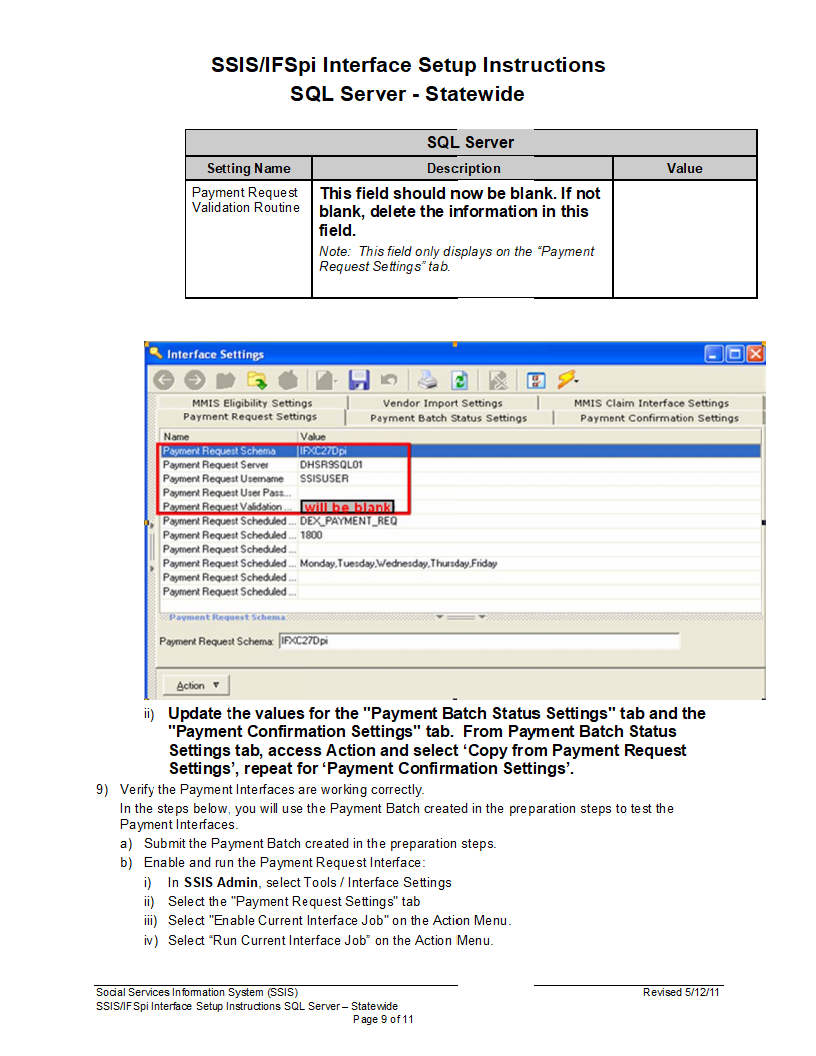Screen dimensions: 816x1056
Task: Close the Interface Settings window
Action: tap(755, 354)
